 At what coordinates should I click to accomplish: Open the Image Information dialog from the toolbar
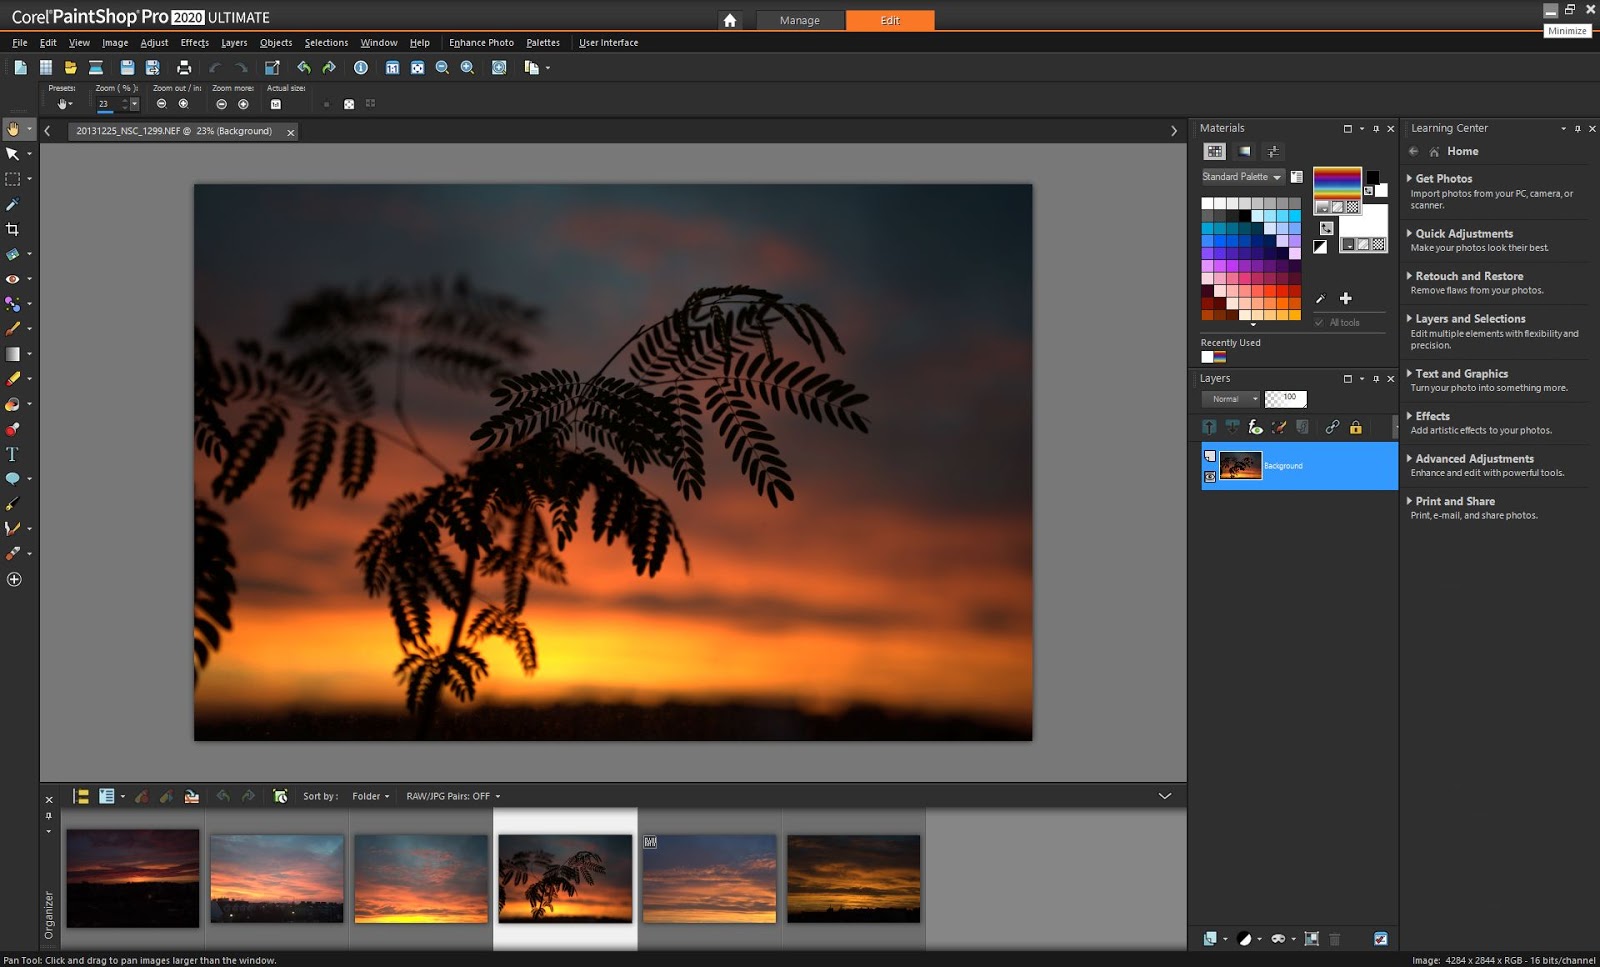[360, 67]
